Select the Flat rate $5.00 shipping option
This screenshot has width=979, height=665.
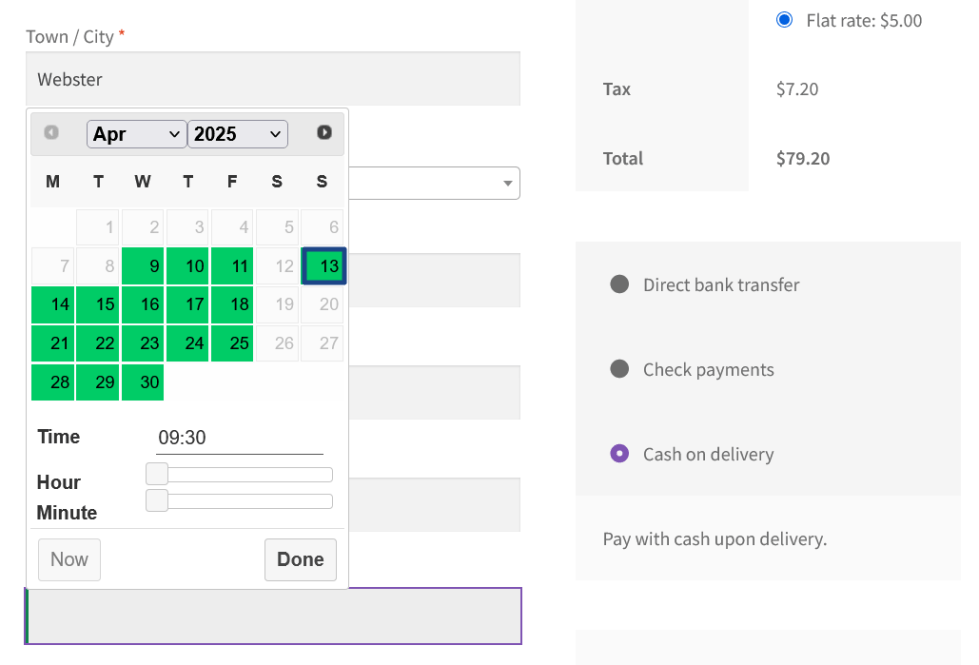coord(784,20)
